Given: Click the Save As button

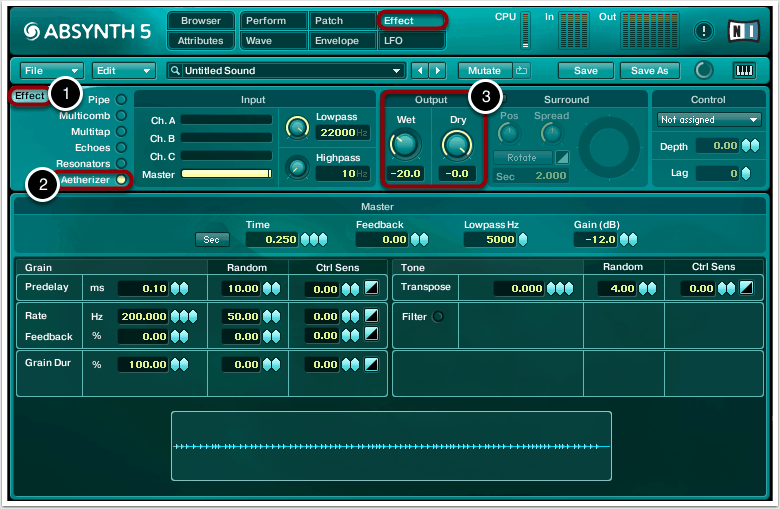Looking at the screenshot, I should (650, 71).
